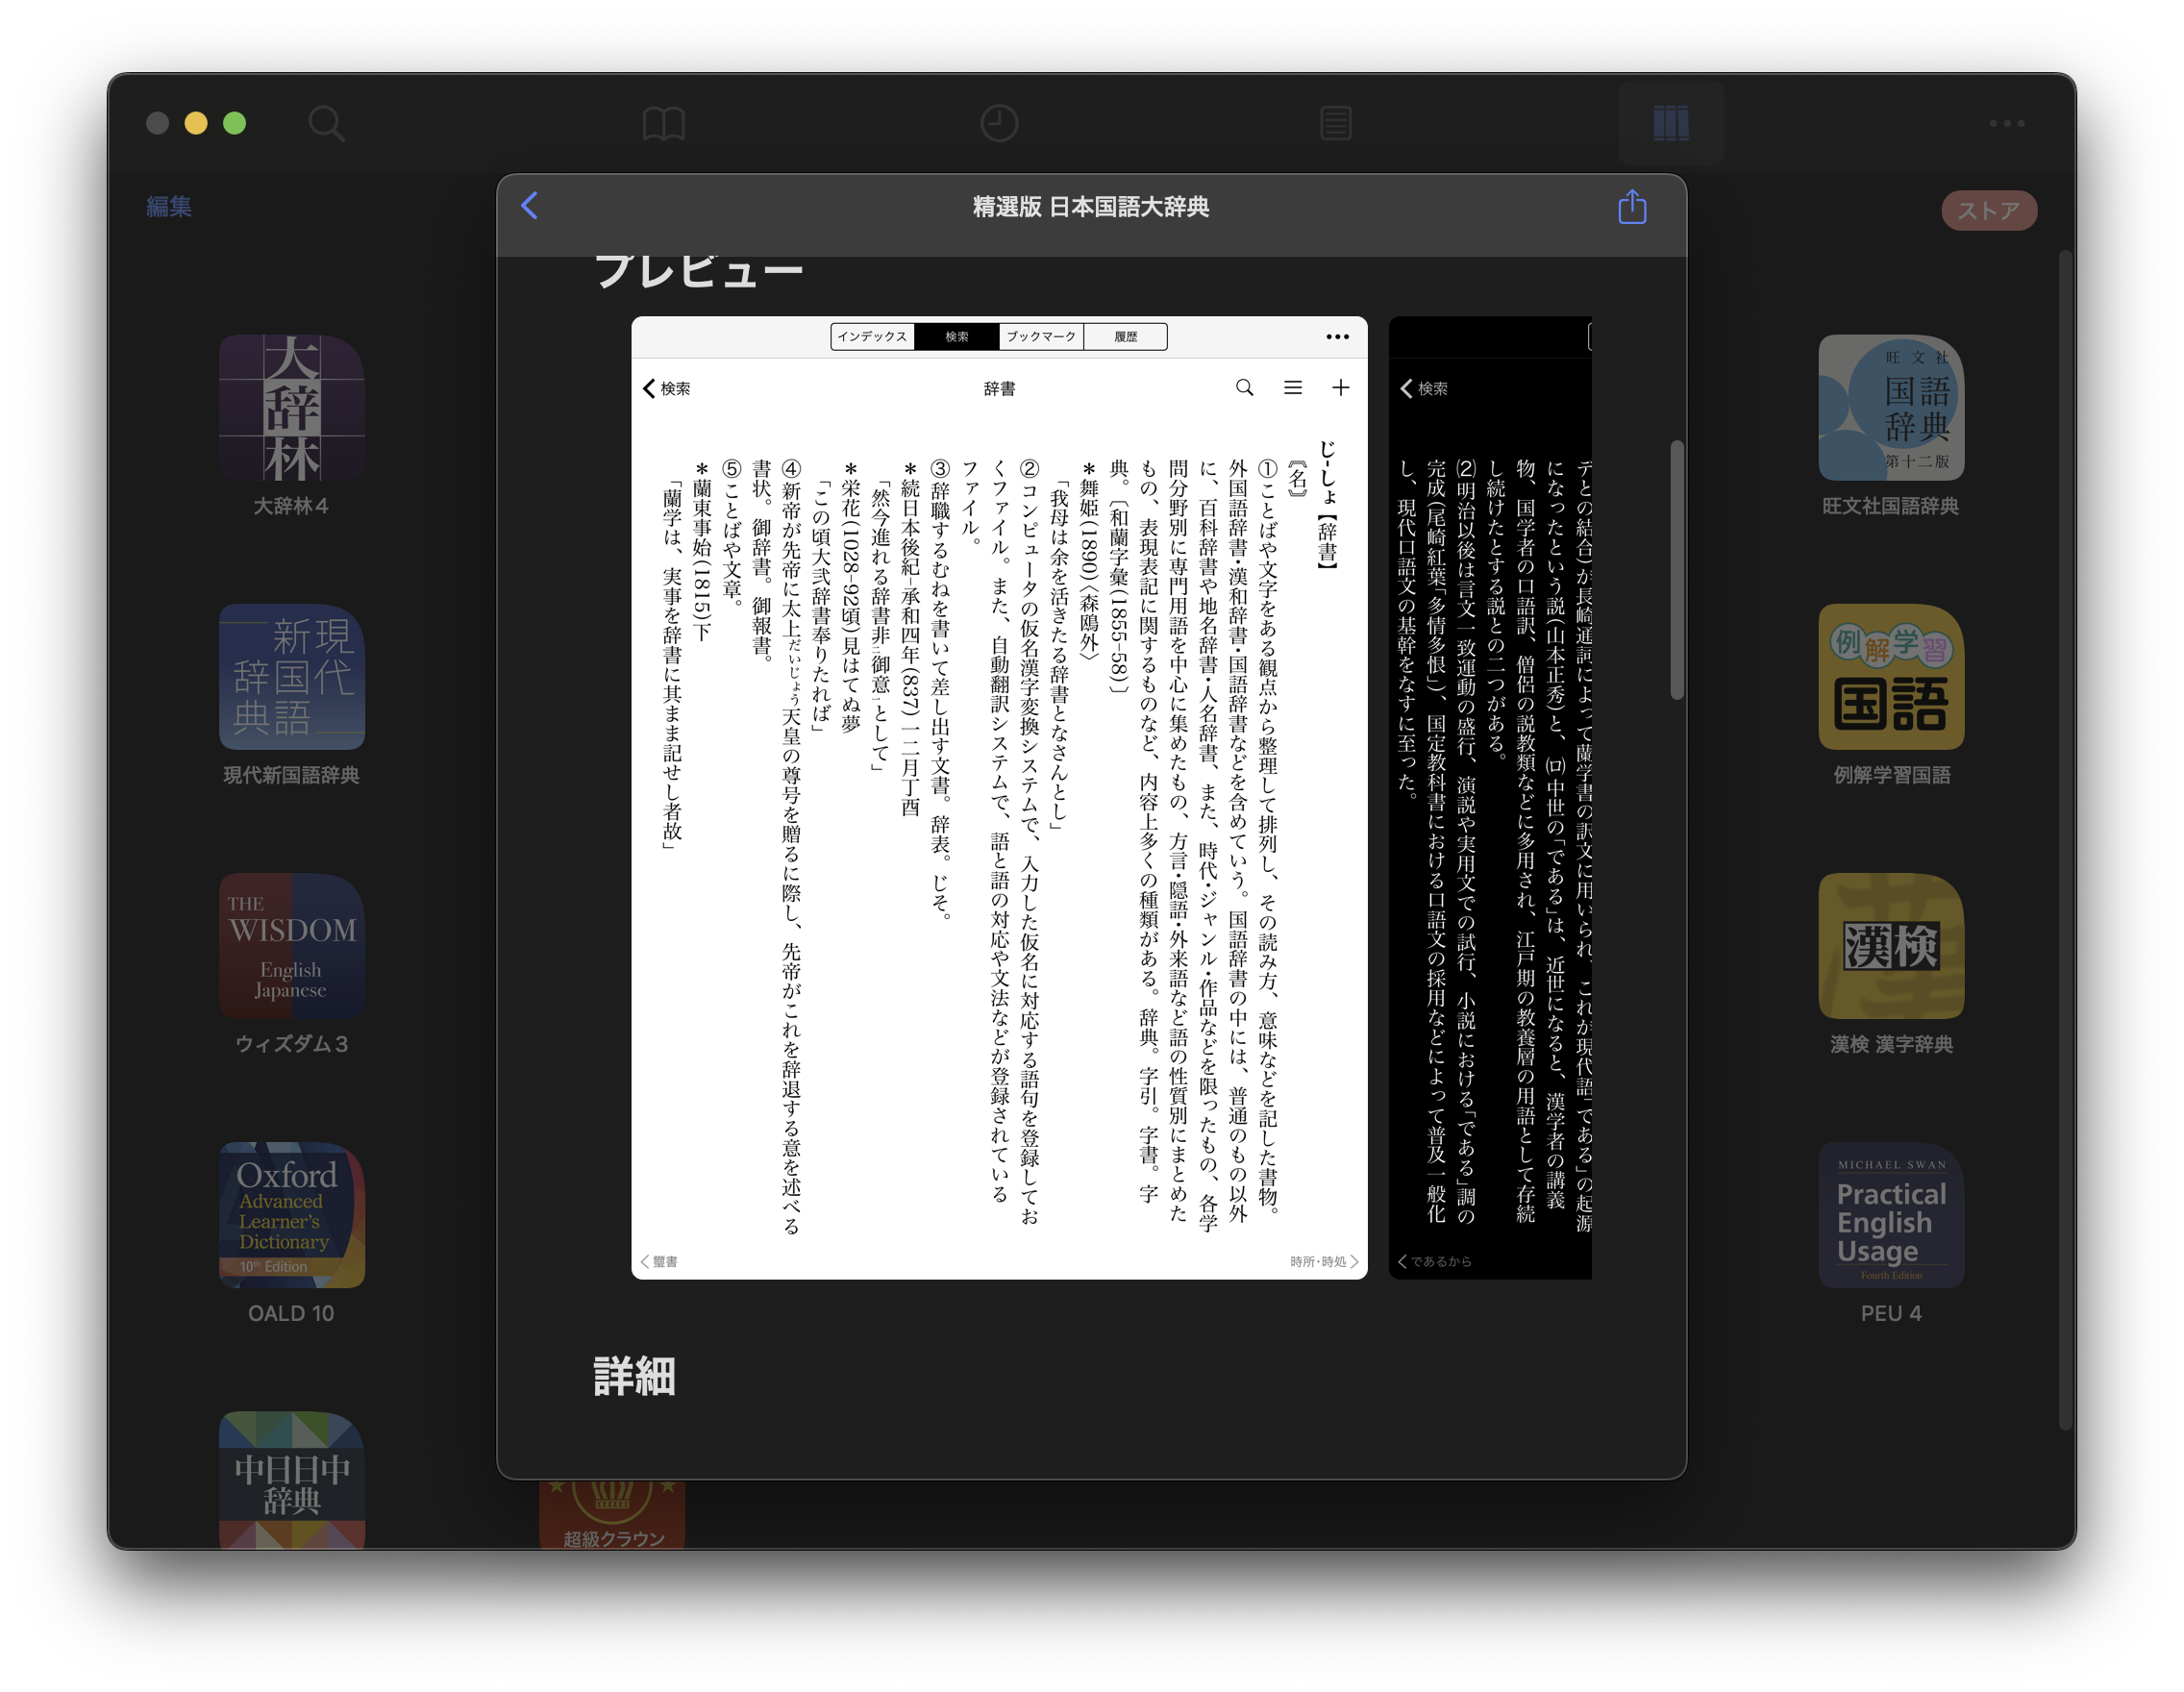
Task: Open the 現代新国語辞典 dictionary icon
Action: (x=292, y=677)
